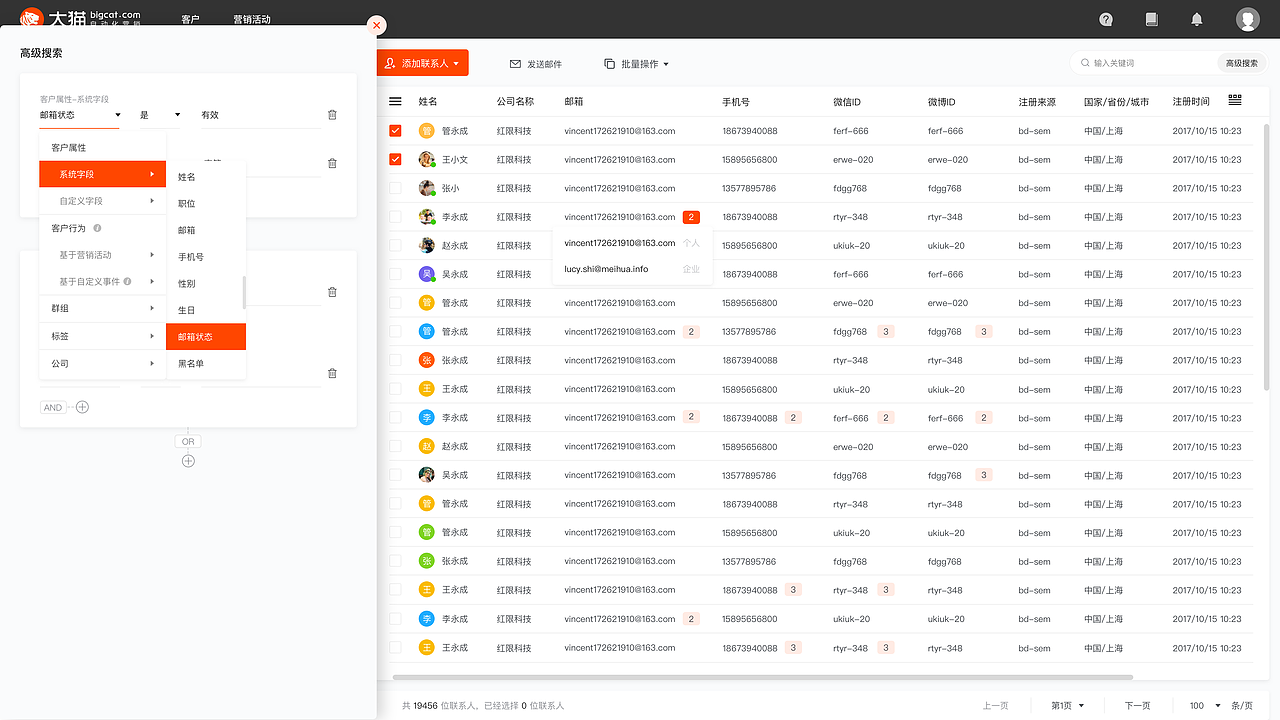Click 王小文's avatar

pyautogui.click(x=426, y=159)
